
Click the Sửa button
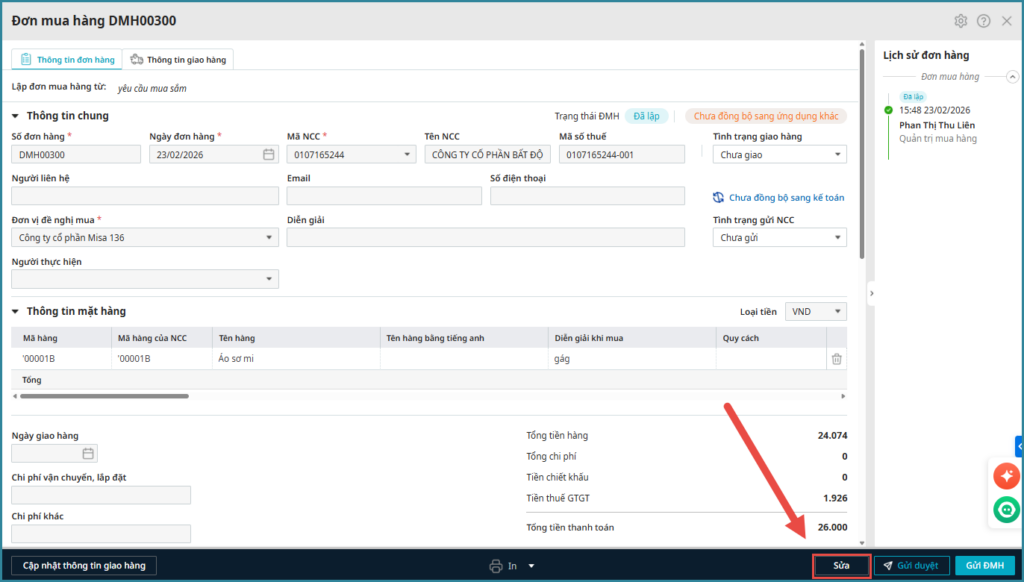coord(841,566)
